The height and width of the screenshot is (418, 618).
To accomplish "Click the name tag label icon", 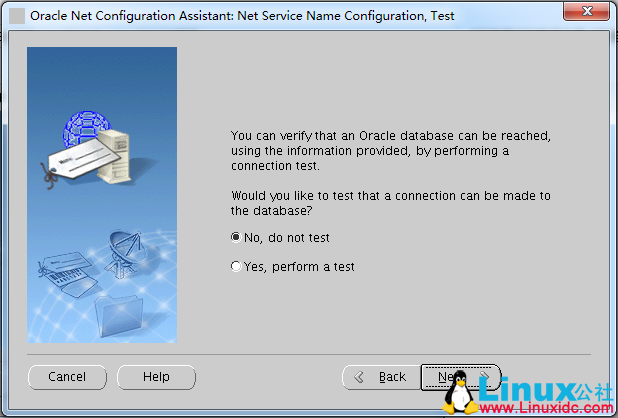I will [75, 158].
